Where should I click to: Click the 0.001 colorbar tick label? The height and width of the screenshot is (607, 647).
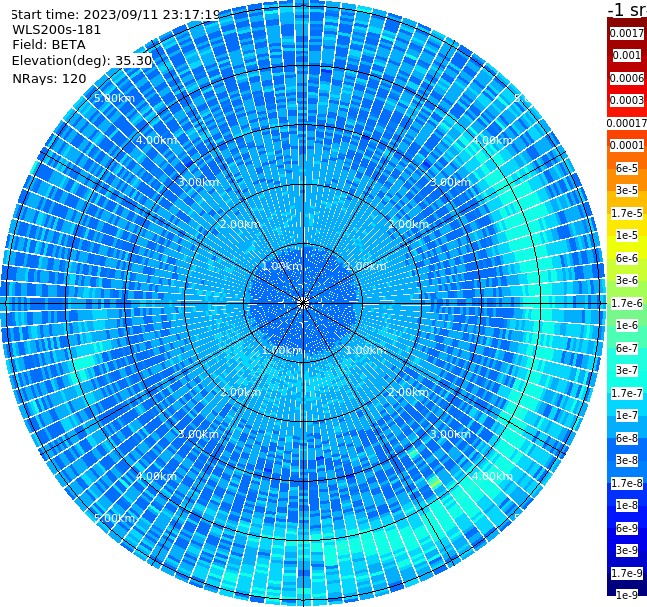pos(627,55)
